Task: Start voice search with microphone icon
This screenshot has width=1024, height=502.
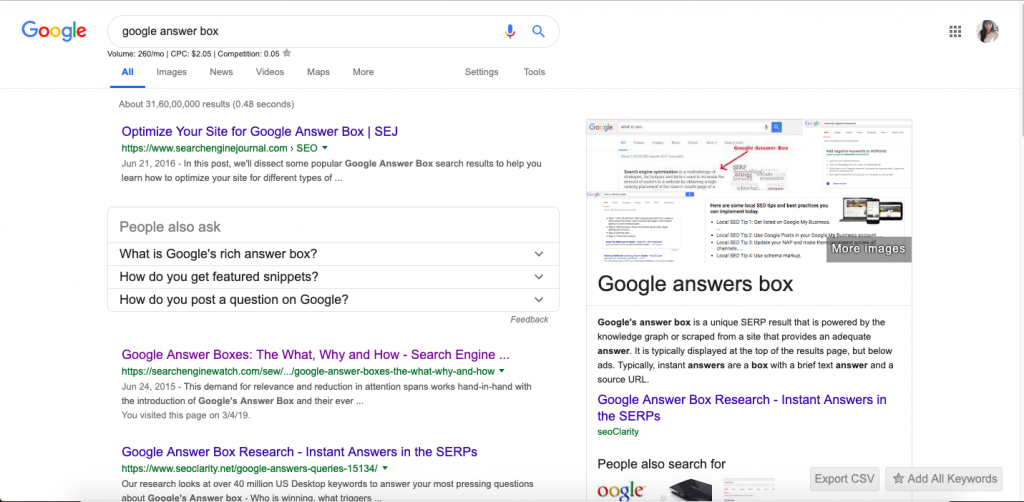Action: (x=510, y=31)
